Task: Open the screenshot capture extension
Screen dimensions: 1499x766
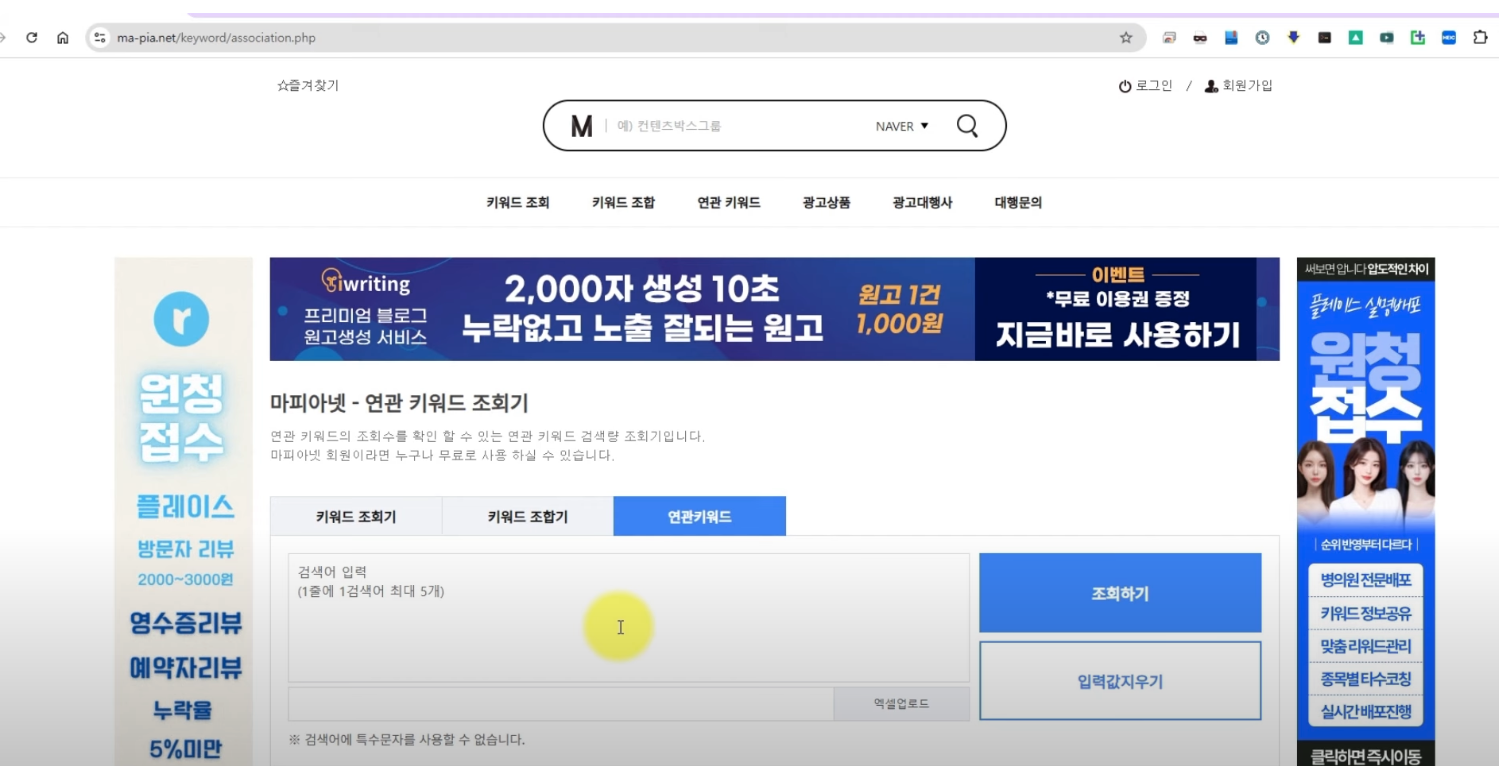Action: pyautogui.click(x=1169, y=37)
